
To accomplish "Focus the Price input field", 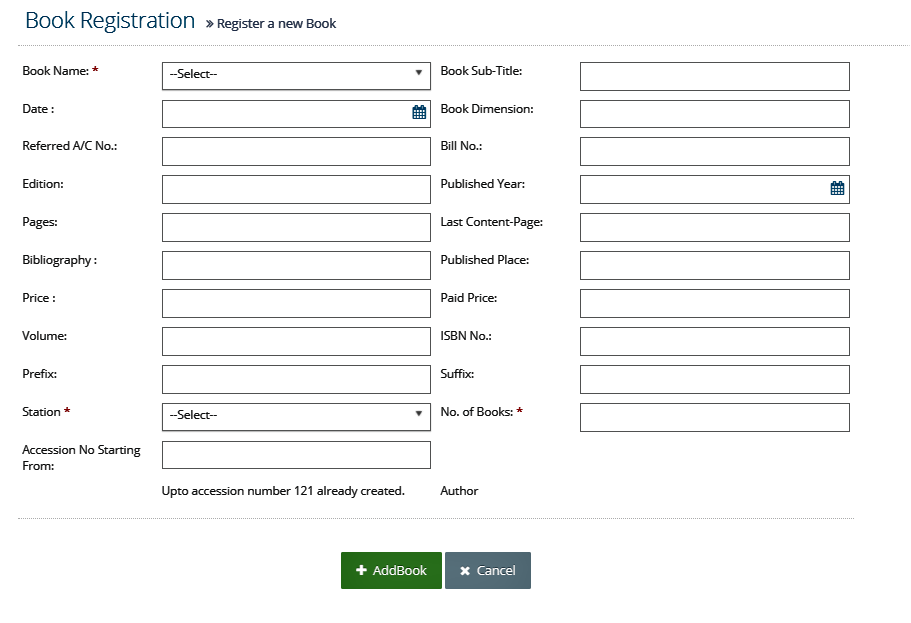I will pyautogui.click(x=296, y=303).
